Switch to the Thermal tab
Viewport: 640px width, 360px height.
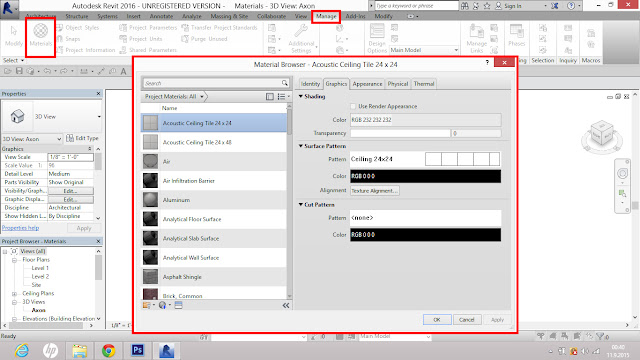424,84
